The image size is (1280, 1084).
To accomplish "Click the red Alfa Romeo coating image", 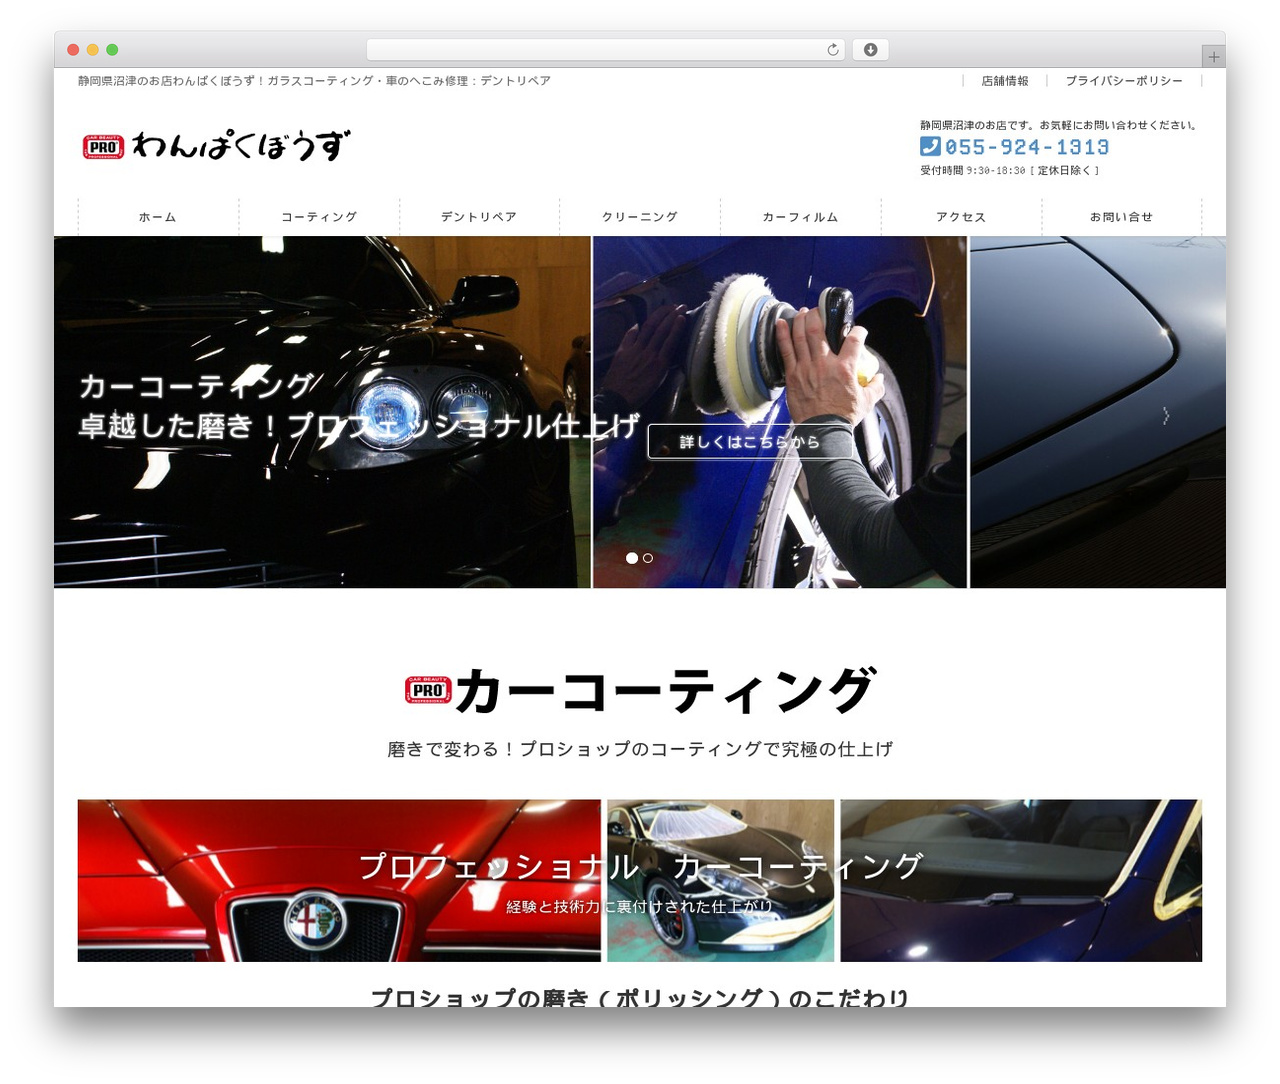I will pyautogui.click(x=339, y=880).
